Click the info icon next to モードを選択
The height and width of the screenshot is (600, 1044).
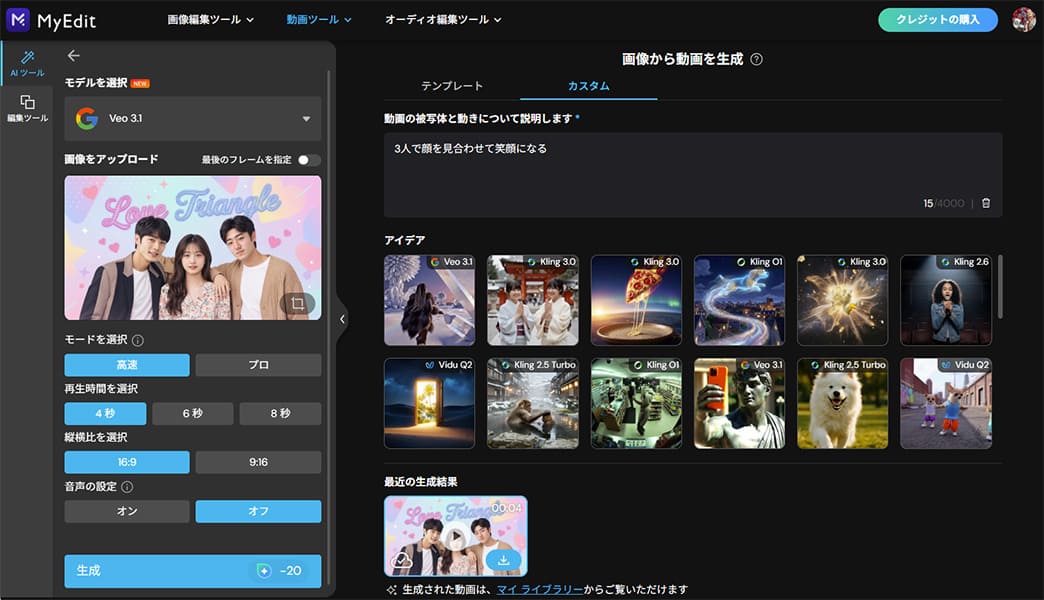coord(138,338)
